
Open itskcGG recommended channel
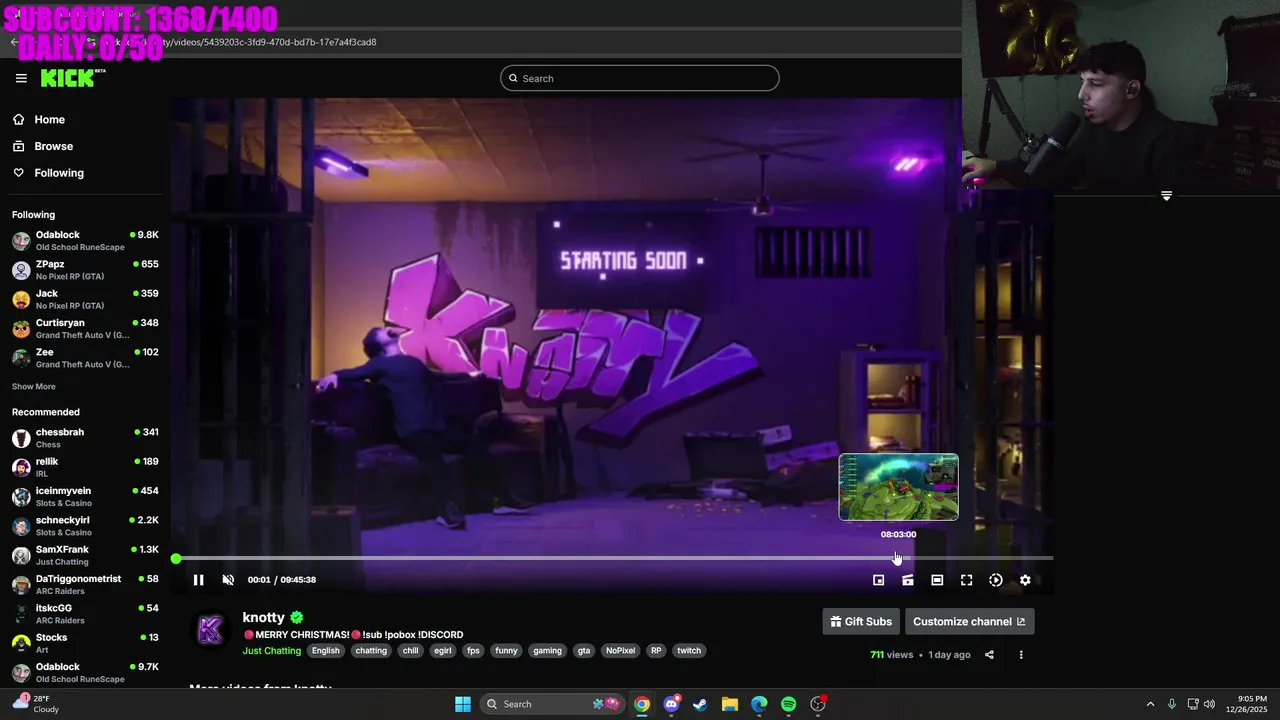[x=85, y=614]
